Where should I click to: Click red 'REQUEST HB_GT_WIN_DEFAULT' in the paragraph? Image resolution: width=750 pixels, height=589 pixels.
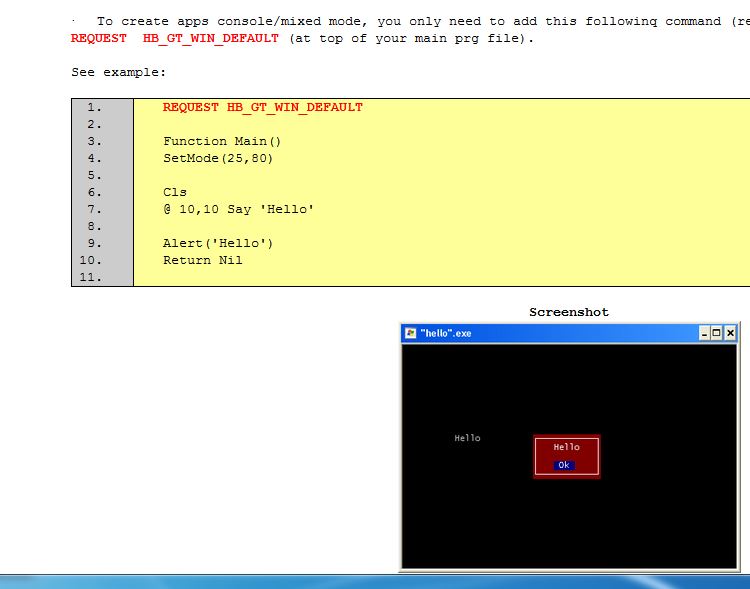tap(175, 38)
